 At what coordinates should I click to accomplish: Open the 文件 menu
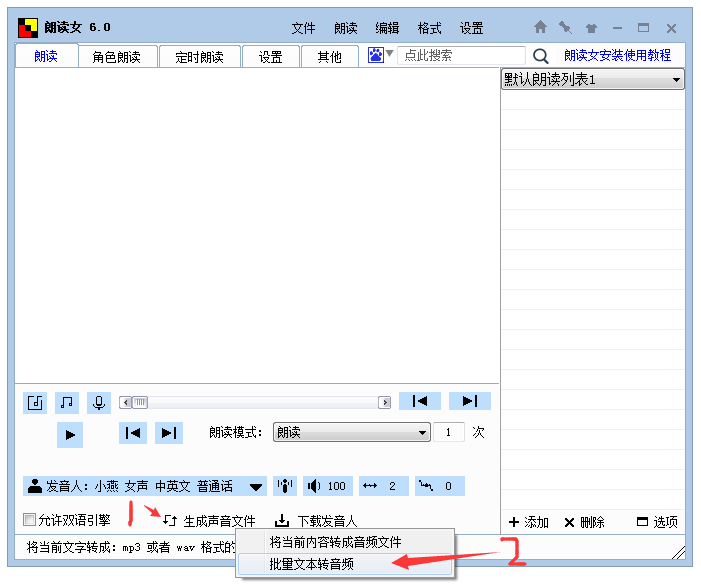[303, 29]
